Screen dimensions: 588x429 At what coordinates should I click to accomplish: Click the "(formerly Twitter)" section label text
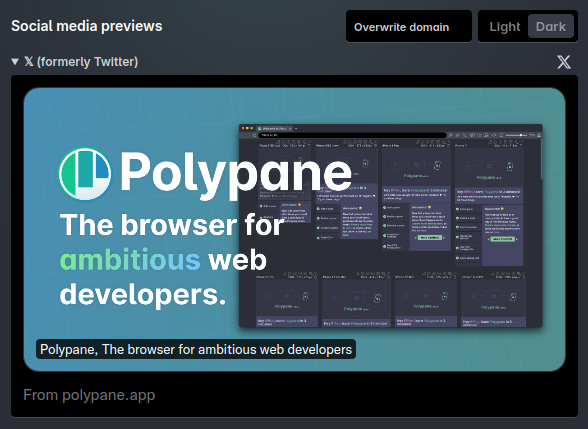point(87,62)
